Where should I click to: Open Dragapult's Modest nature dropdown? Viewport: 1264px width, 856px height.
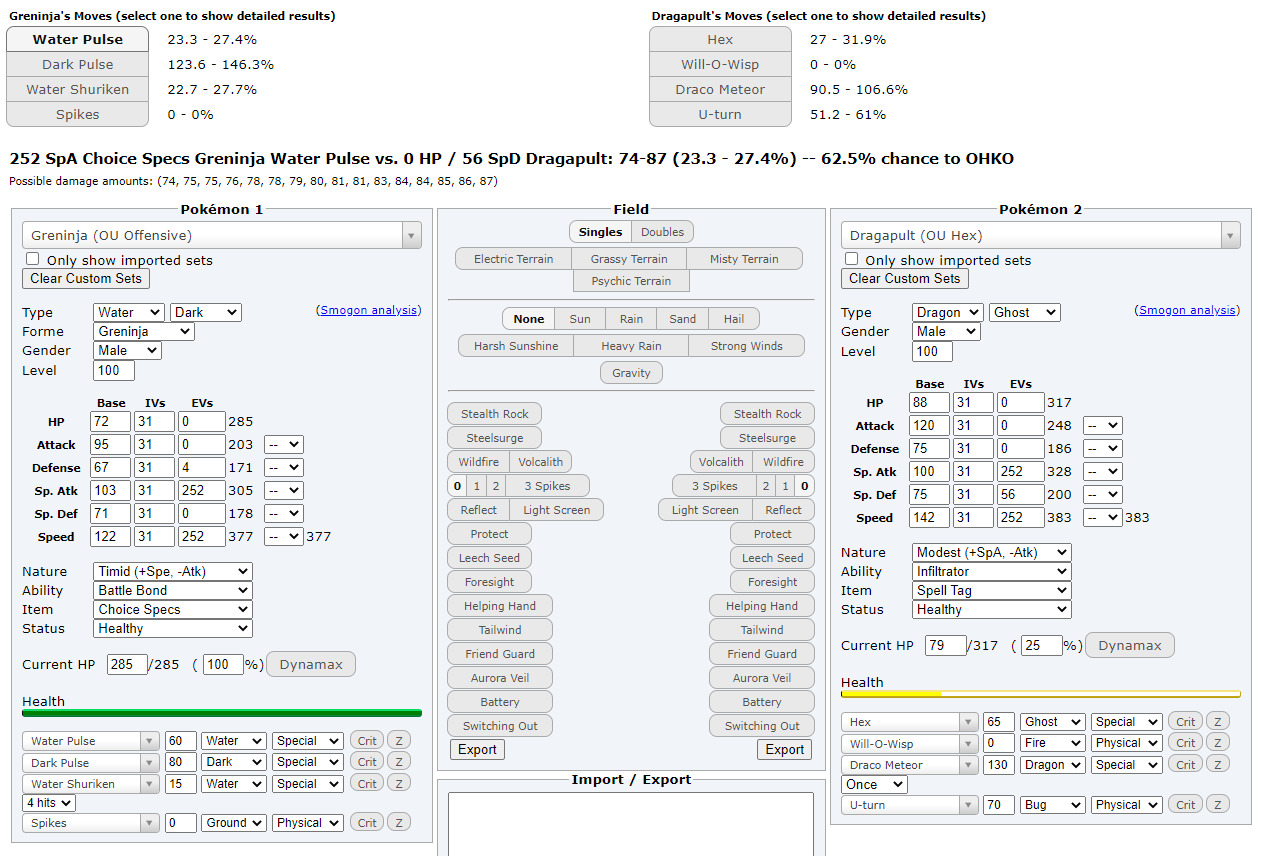tap(992, 552)
